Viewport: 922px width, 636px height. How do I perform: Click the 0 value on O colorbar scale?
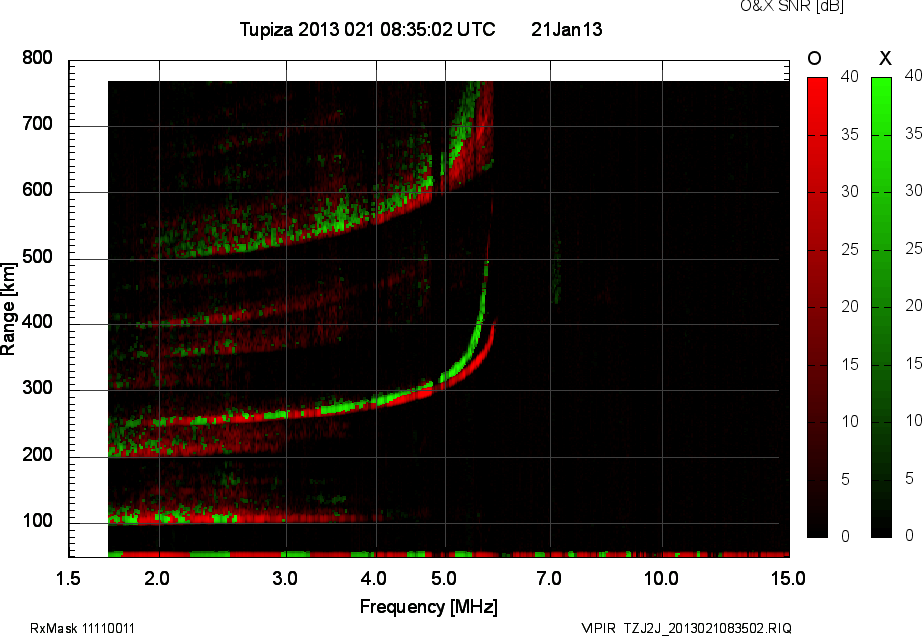pos(845,536)
